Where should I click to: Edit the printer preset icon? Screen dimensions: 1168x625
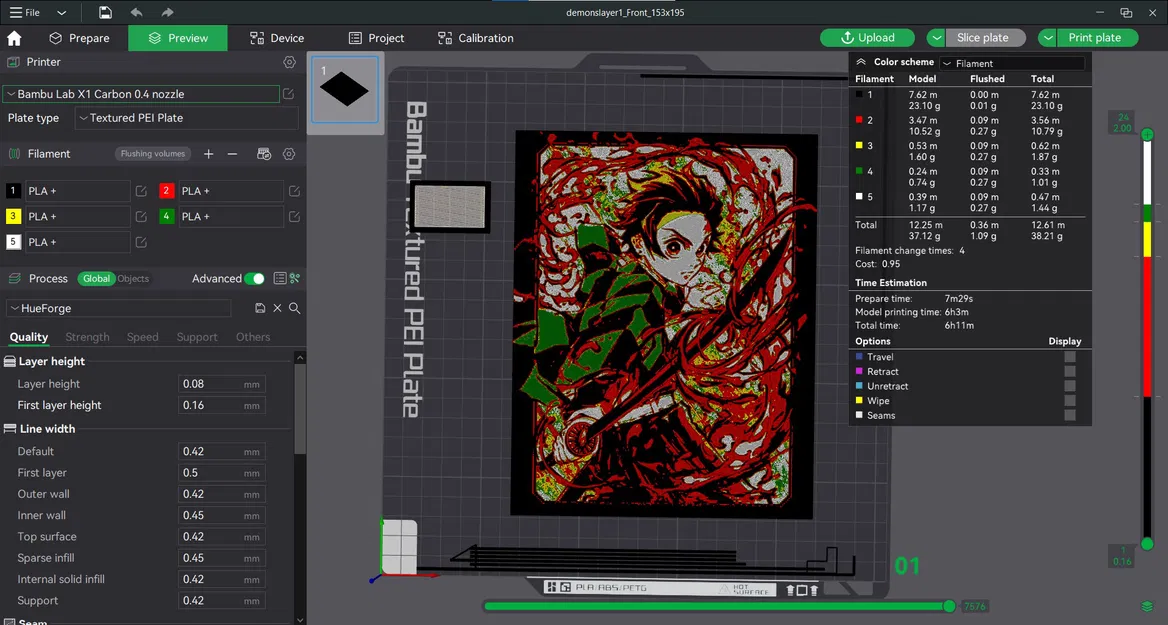tap(289, 94)
